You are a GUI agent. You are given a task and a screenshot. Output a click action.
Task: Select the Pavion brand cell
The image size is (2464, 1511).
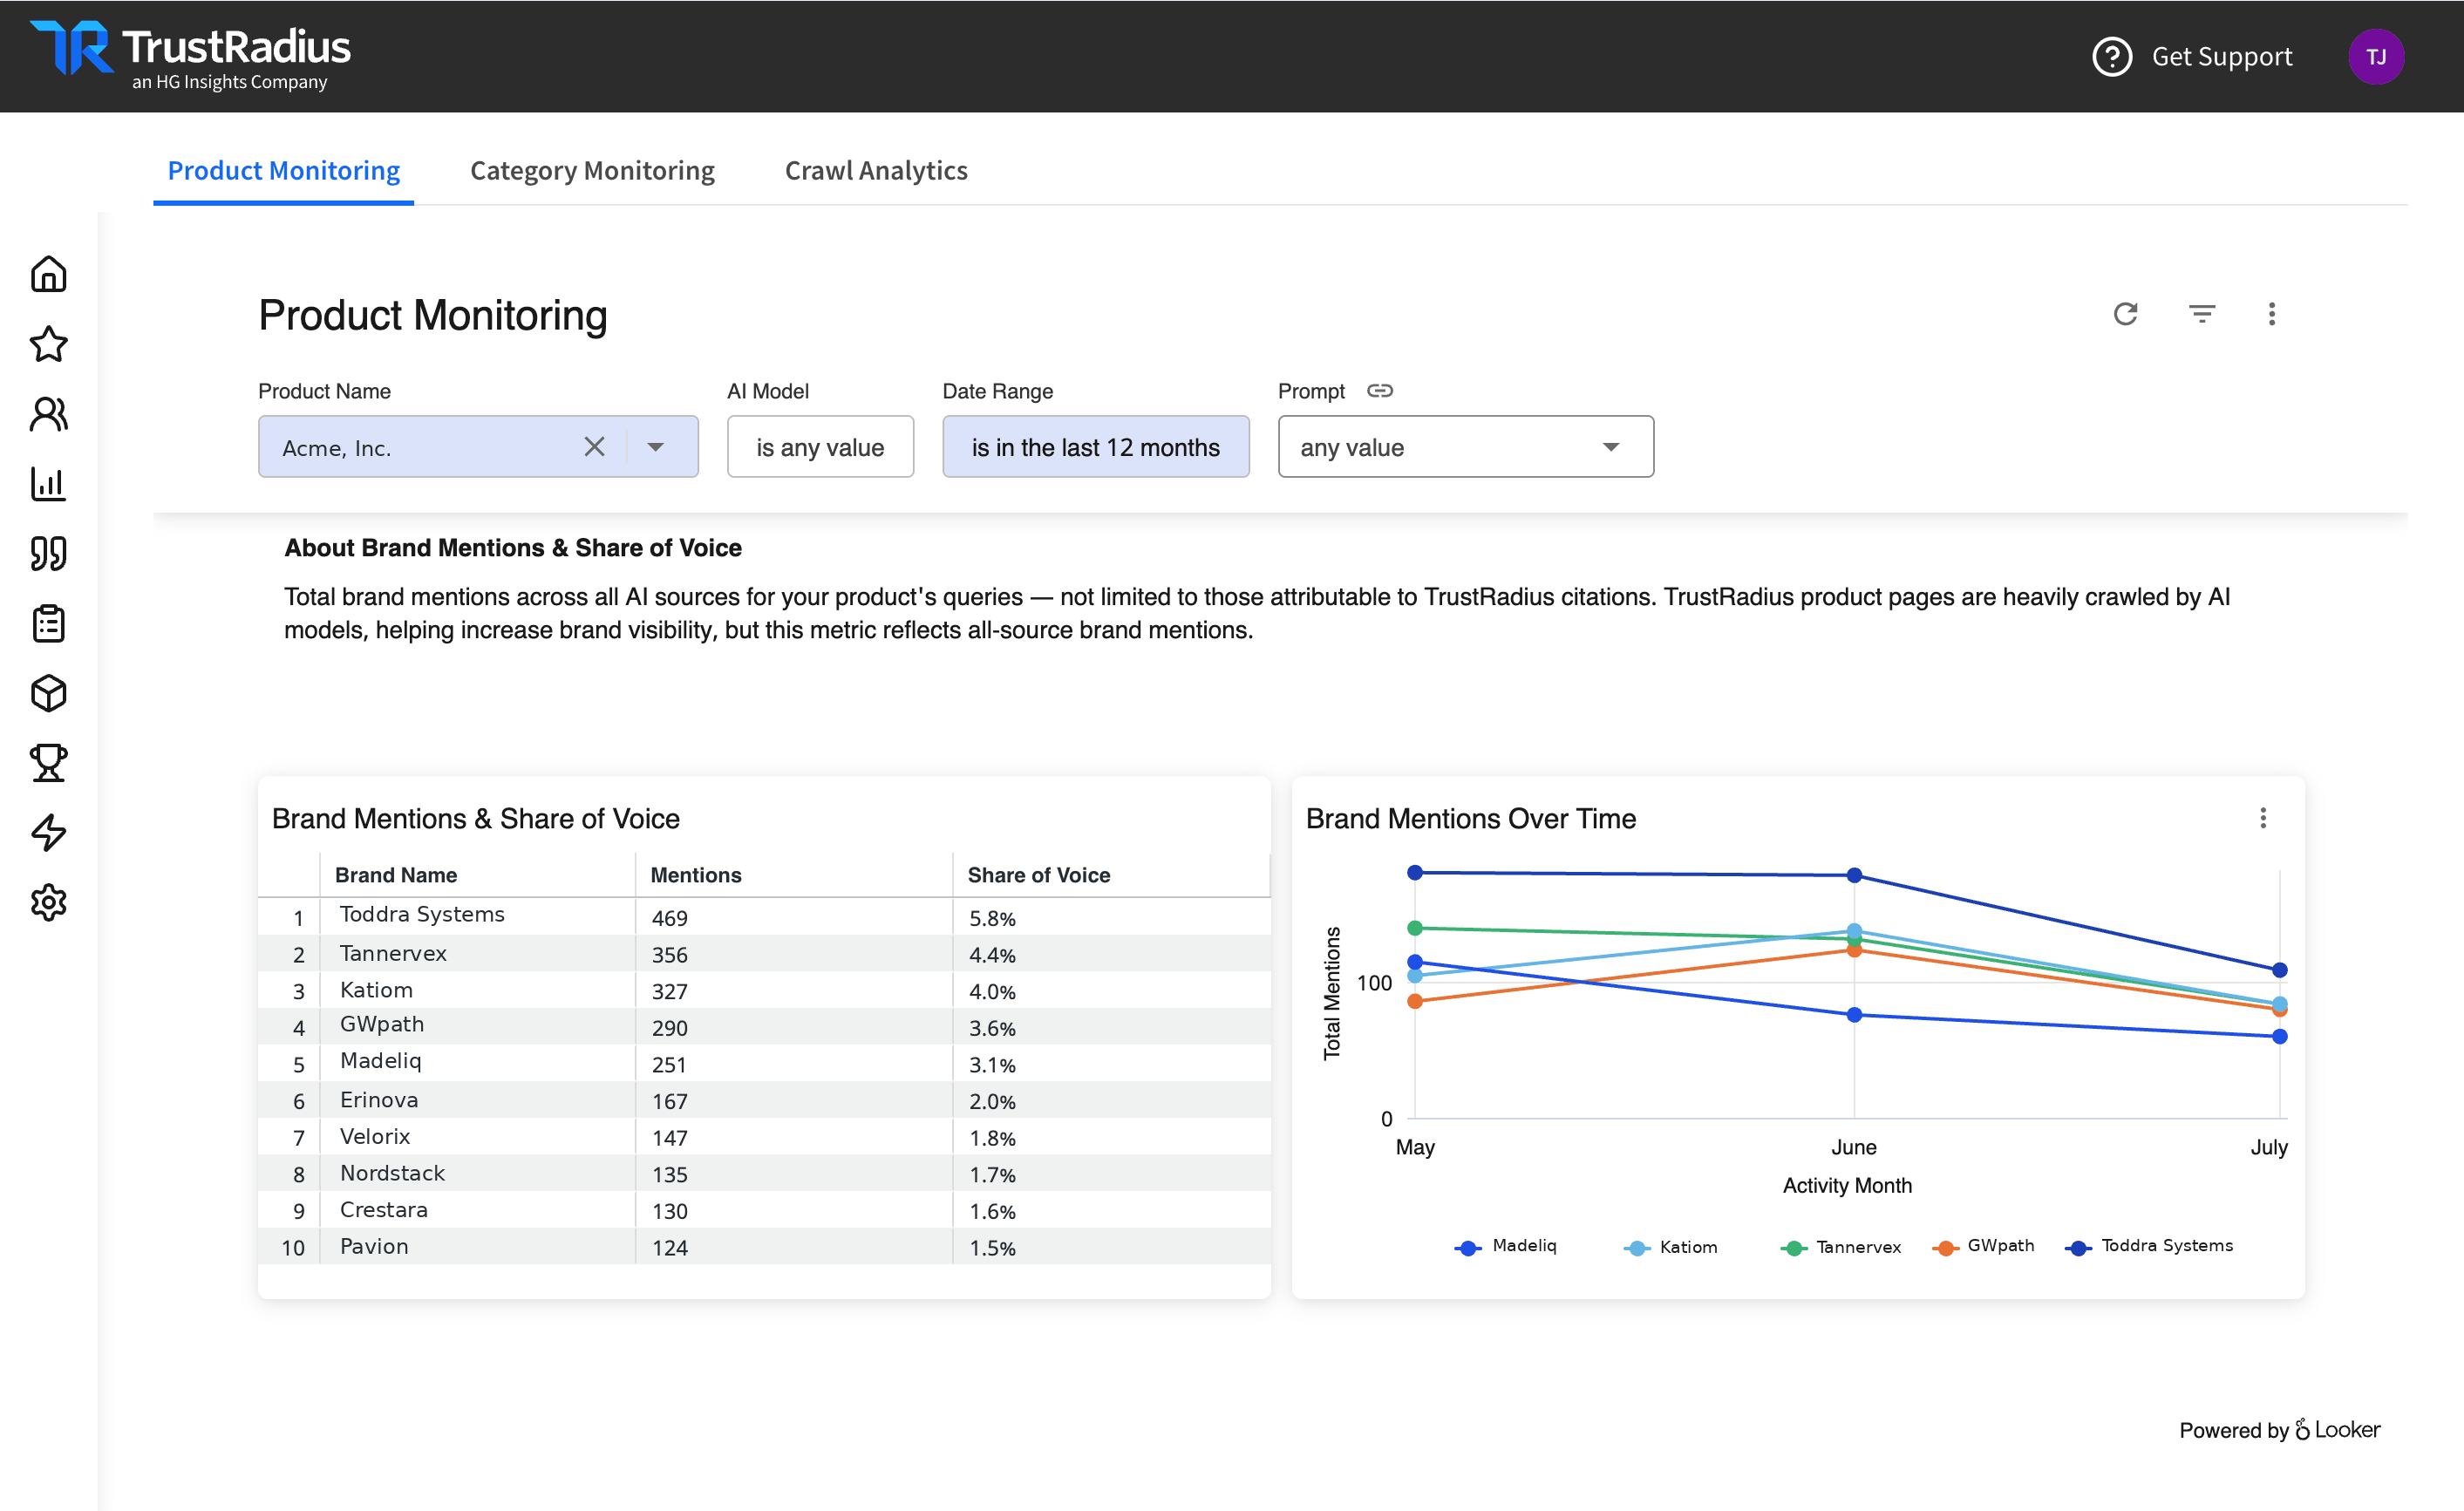click(477, 1246)
